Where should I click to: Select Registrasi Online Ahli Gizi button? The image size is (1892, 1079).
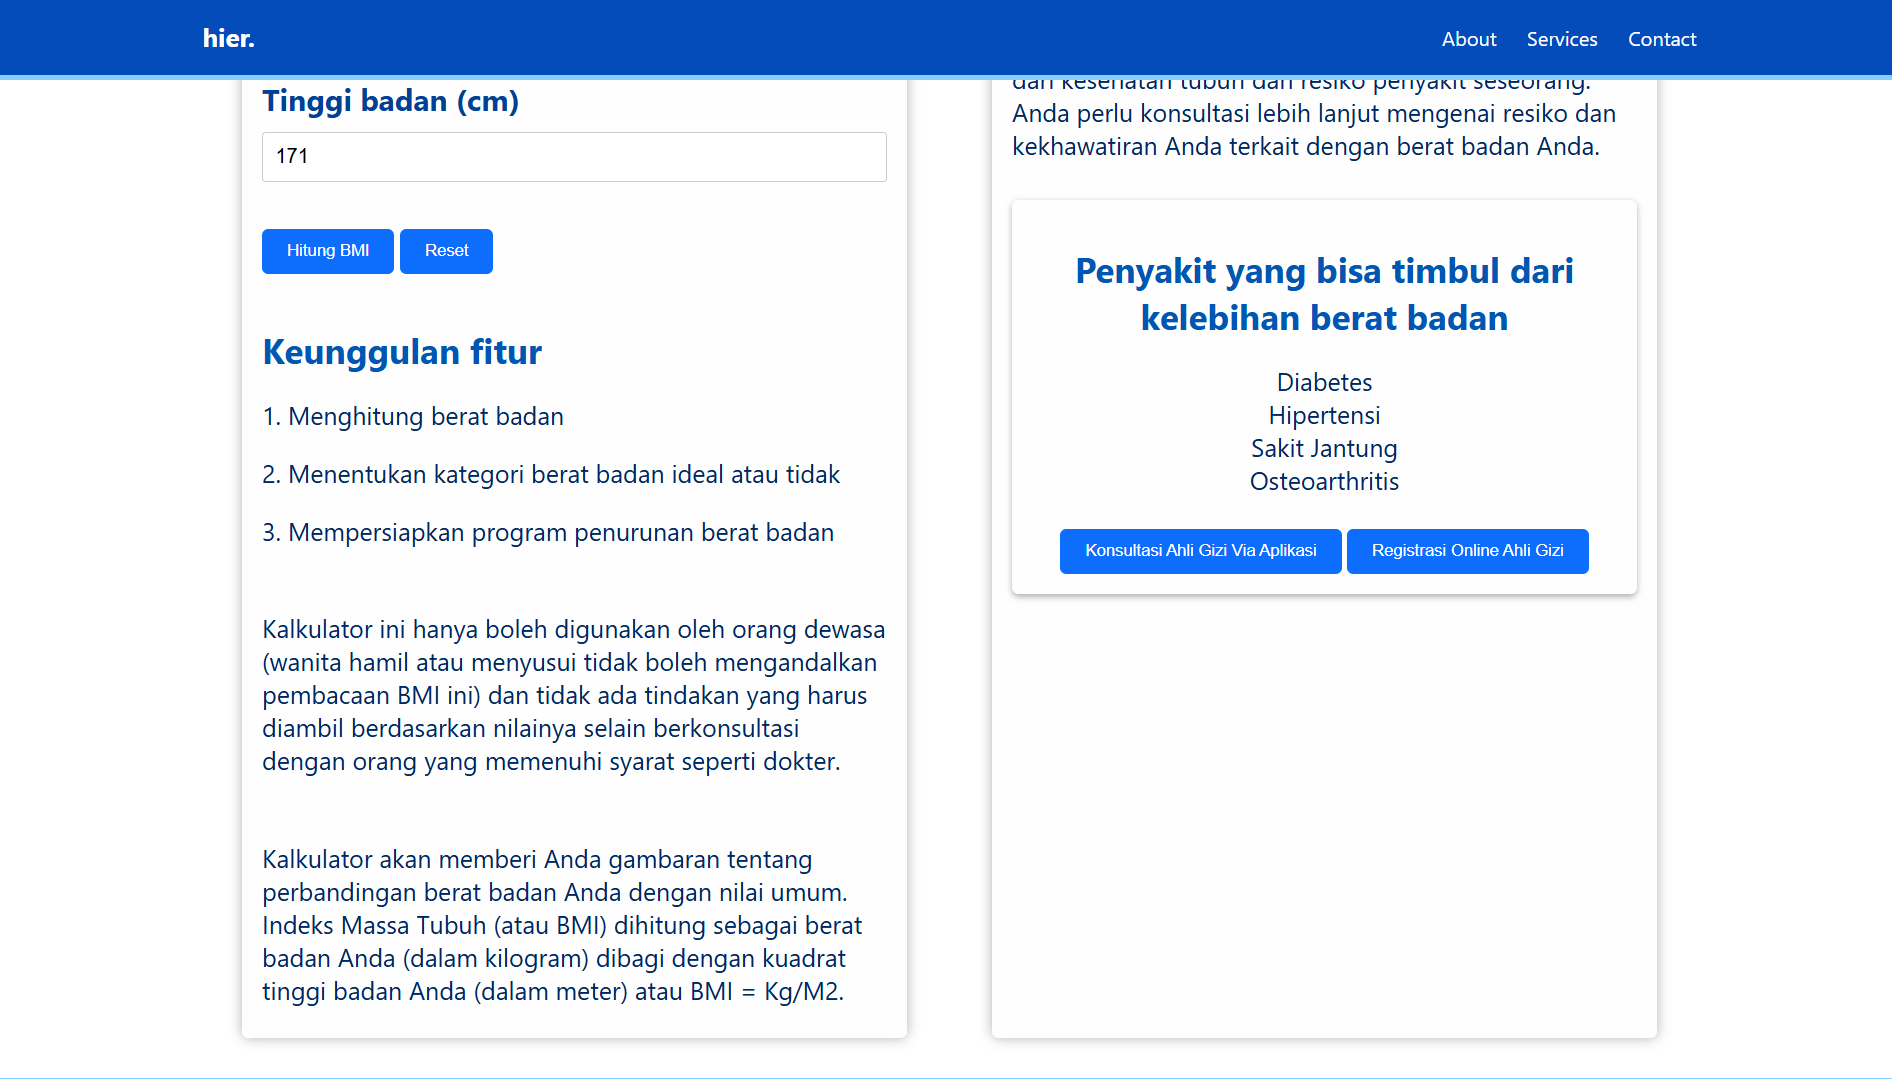click(1467, 551)
